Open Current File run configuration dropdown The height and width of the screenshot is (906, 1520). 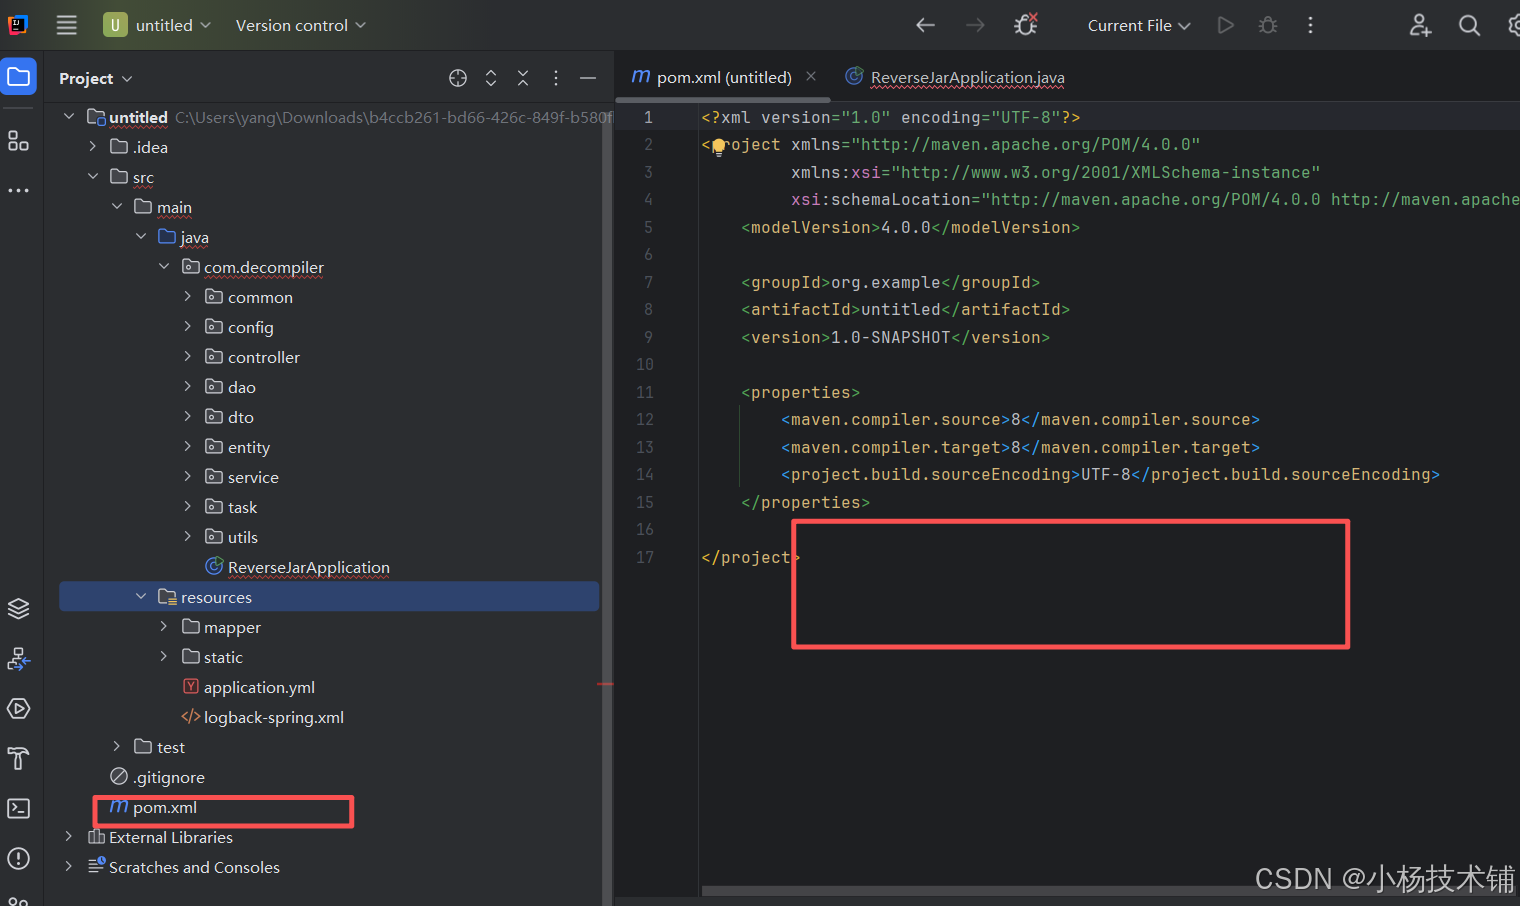pyautogui.click(x=1139, y=25)
